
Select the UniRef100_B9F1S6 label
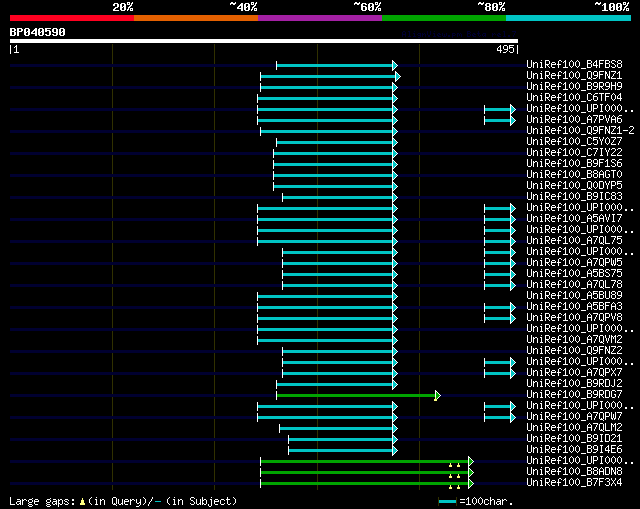pyautogui.click(x=574, y=163)
